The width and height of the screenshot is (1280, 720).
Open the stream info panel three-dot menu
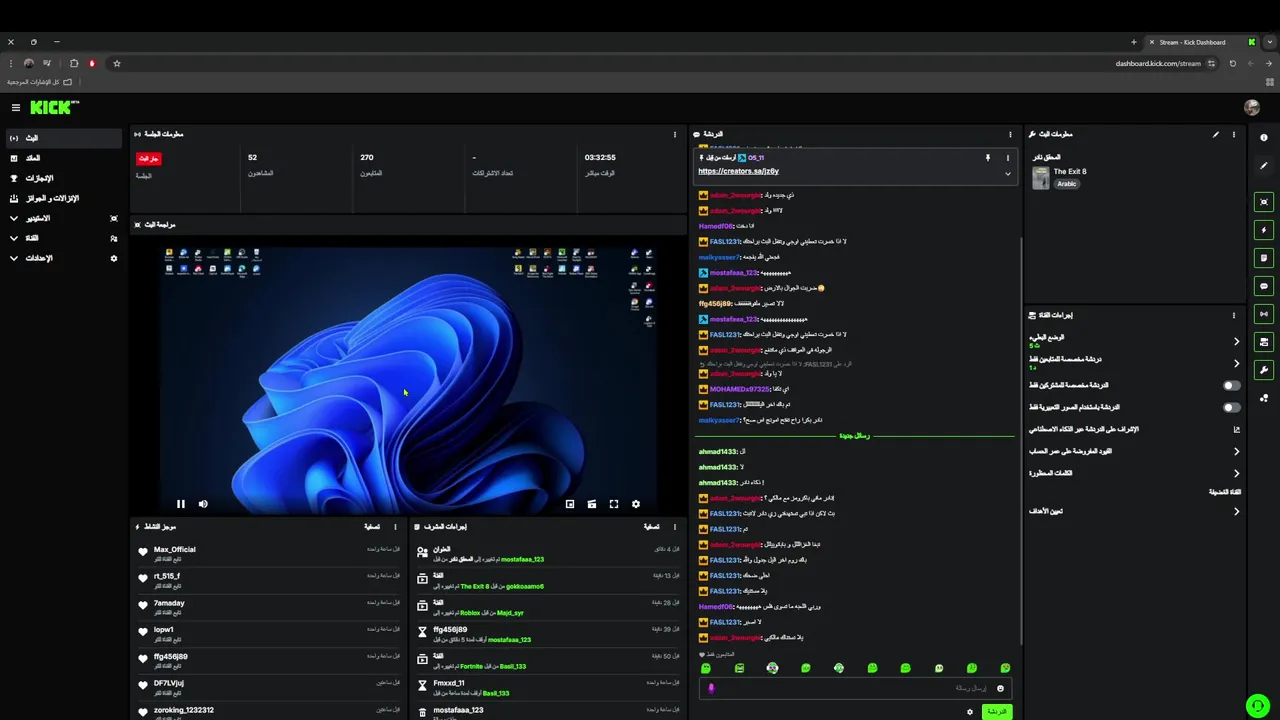click(x=1233, y=134)
